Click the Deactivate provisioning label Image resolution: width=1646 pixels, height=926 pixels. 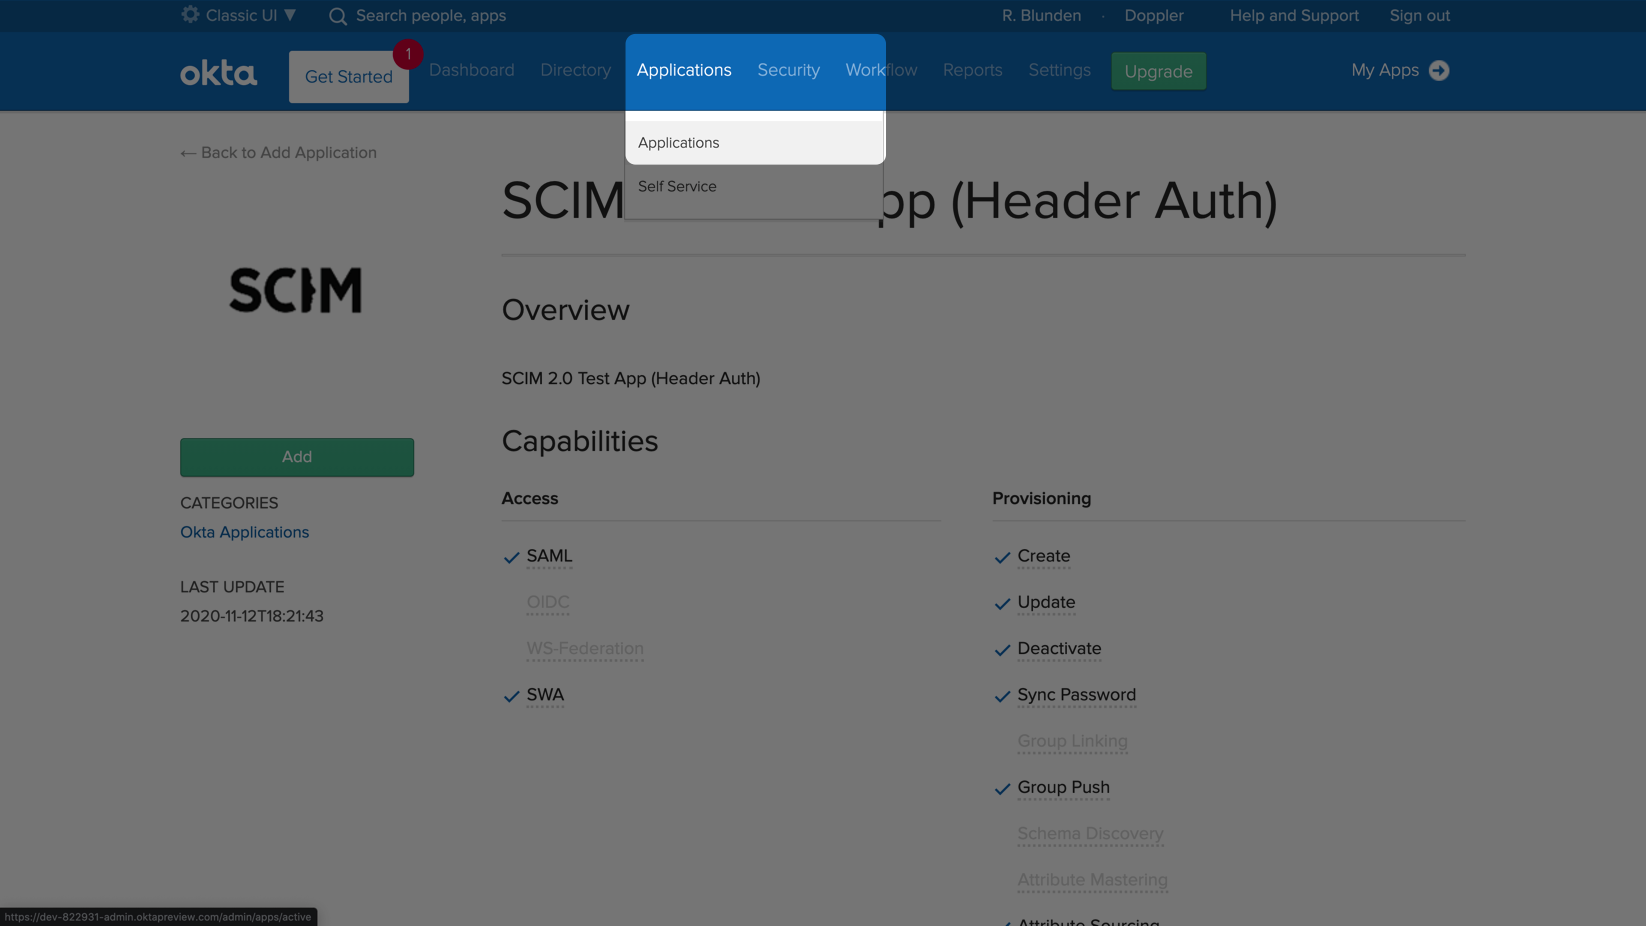click(x=1059, y=648)
